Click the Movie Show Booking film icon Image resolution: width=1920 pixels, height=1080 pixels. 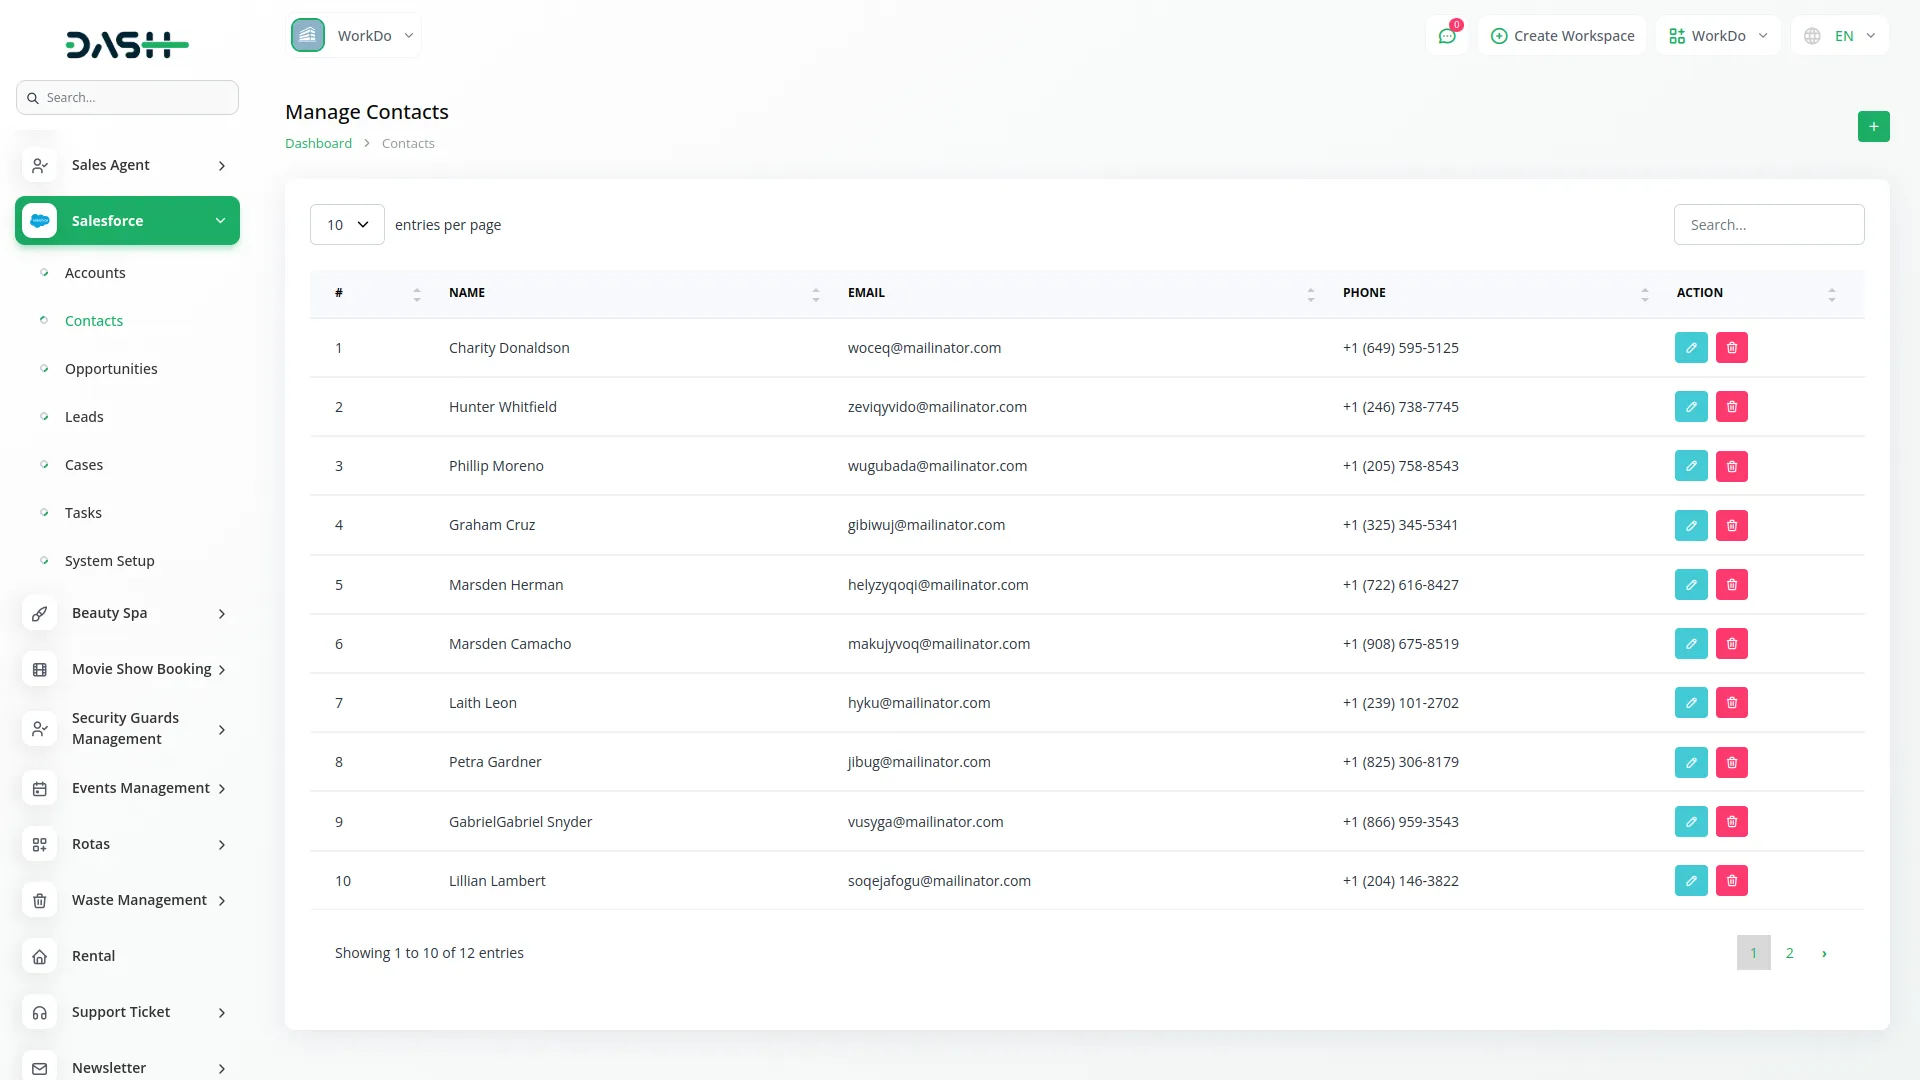[x=39, y=668]
